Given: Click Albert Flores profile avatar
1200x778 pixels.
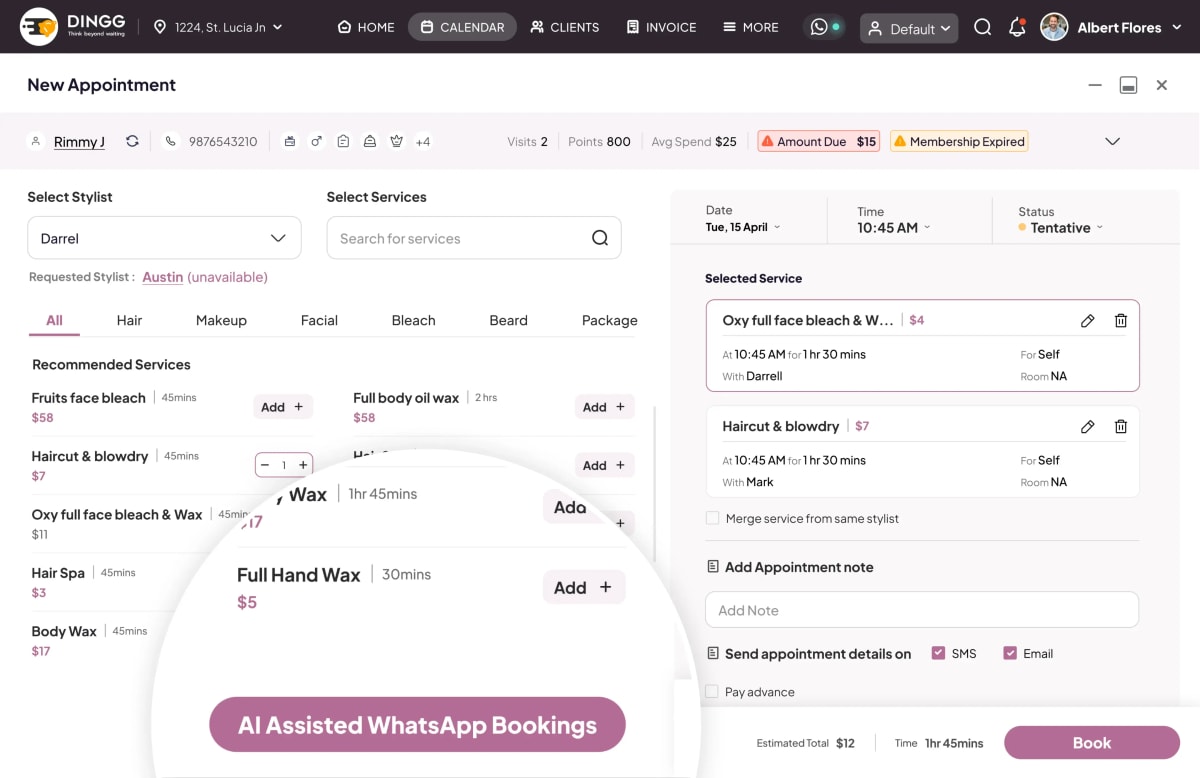Looking at the screenshot, I should pyautogui.click(x=1054, y=27).
